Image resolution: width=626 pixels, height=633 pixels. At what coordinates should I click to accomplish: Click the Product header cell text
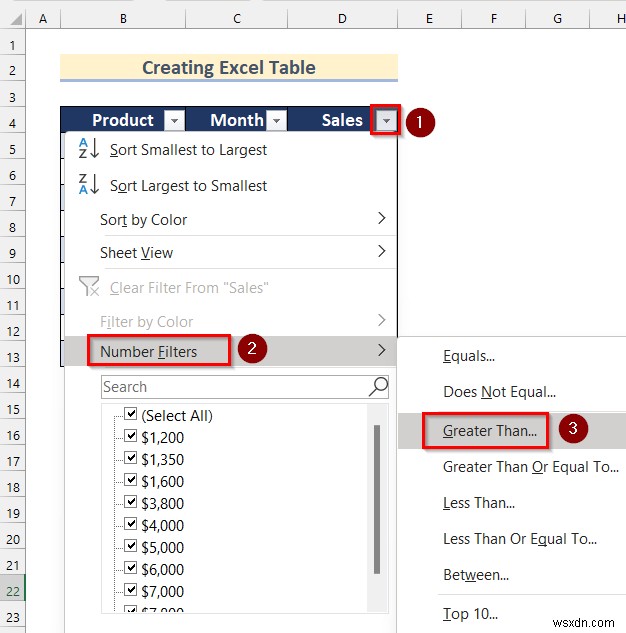tap(123, 120)
